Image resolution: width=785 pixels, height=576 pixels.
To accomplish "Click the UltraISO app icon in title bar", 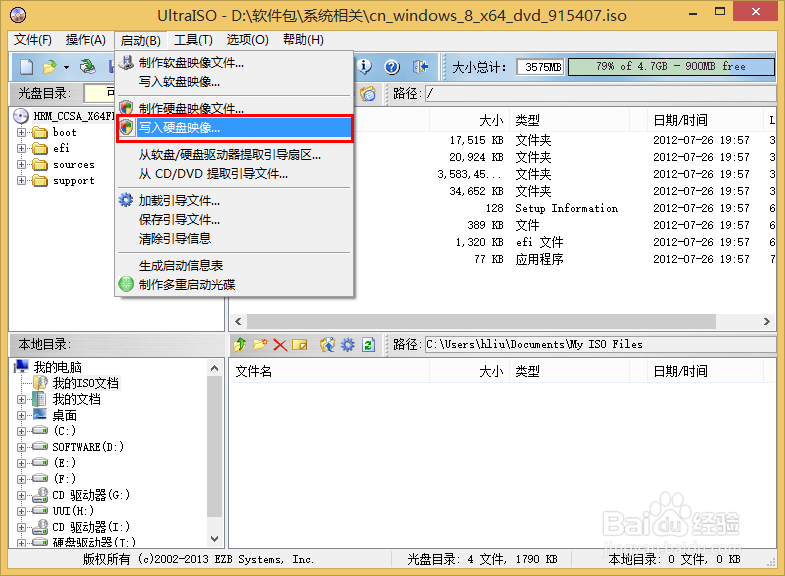I will (18, 15).
